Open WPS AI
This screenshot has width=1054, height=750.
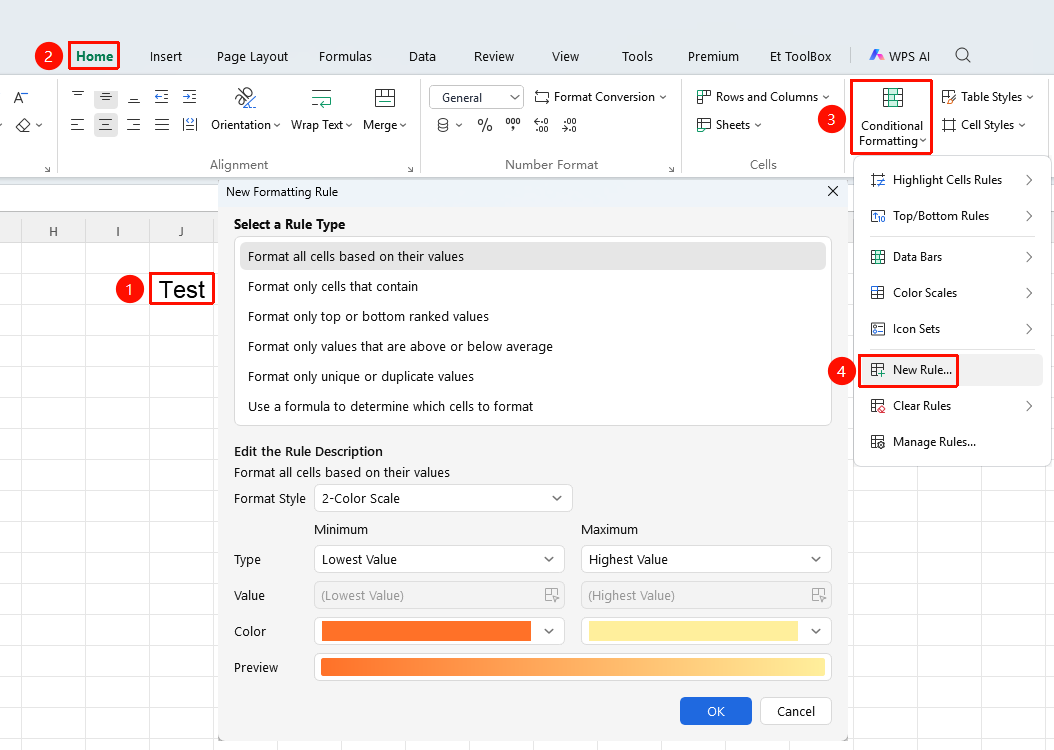(899, 56)
